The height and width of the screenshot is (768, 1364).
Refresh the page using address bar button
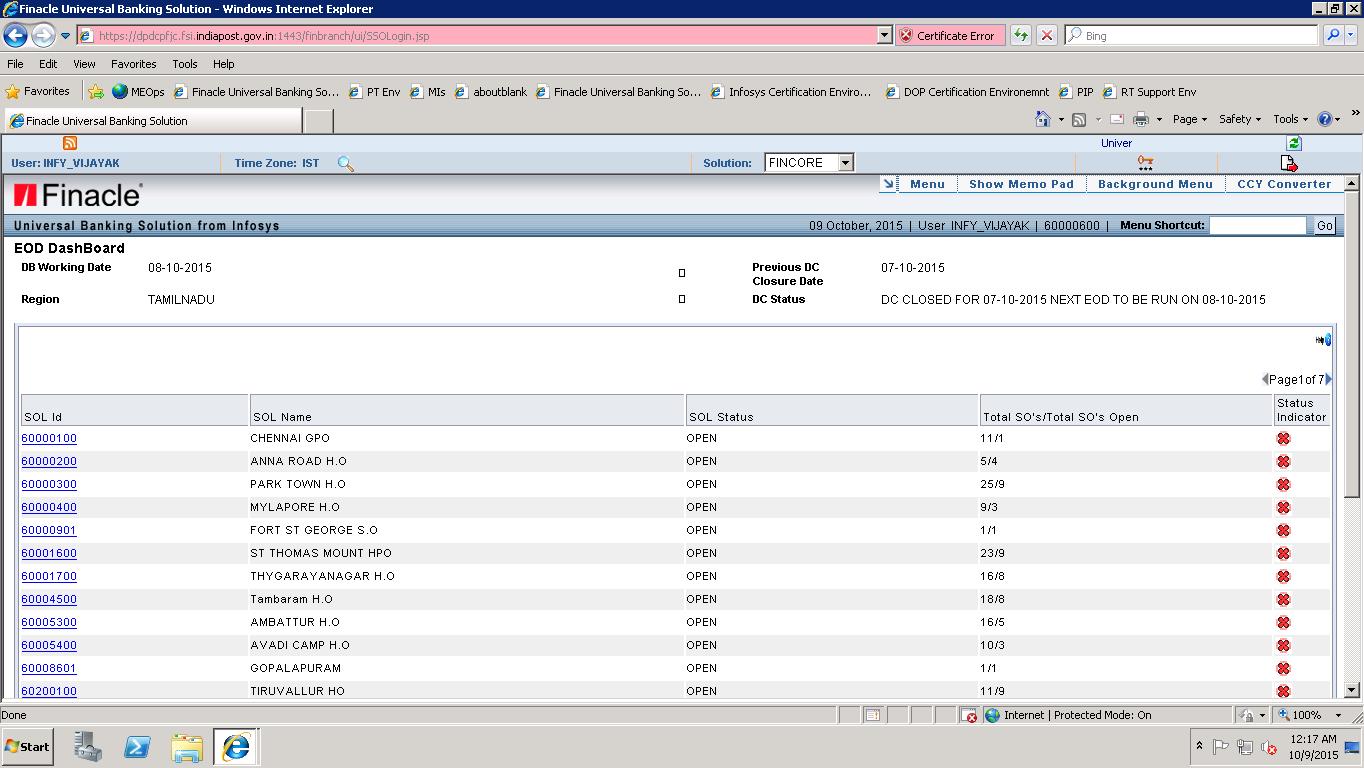click(1020, 35)
